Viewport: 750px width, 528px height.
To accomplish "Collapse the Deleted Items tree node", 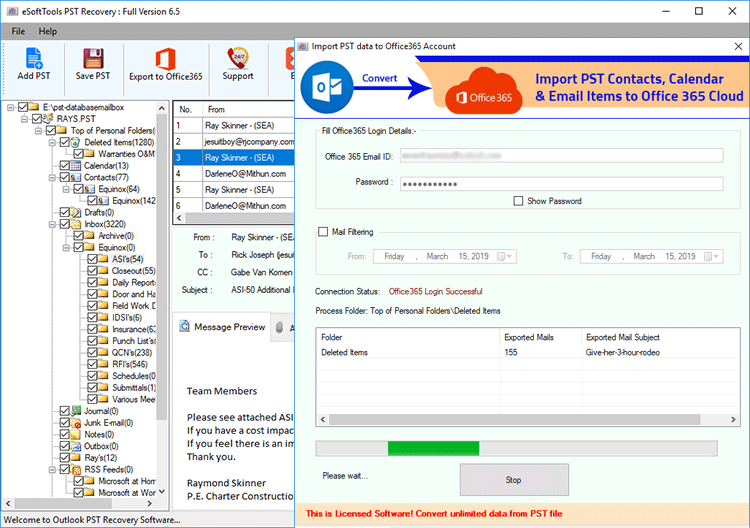I will [x=52, y=142].
